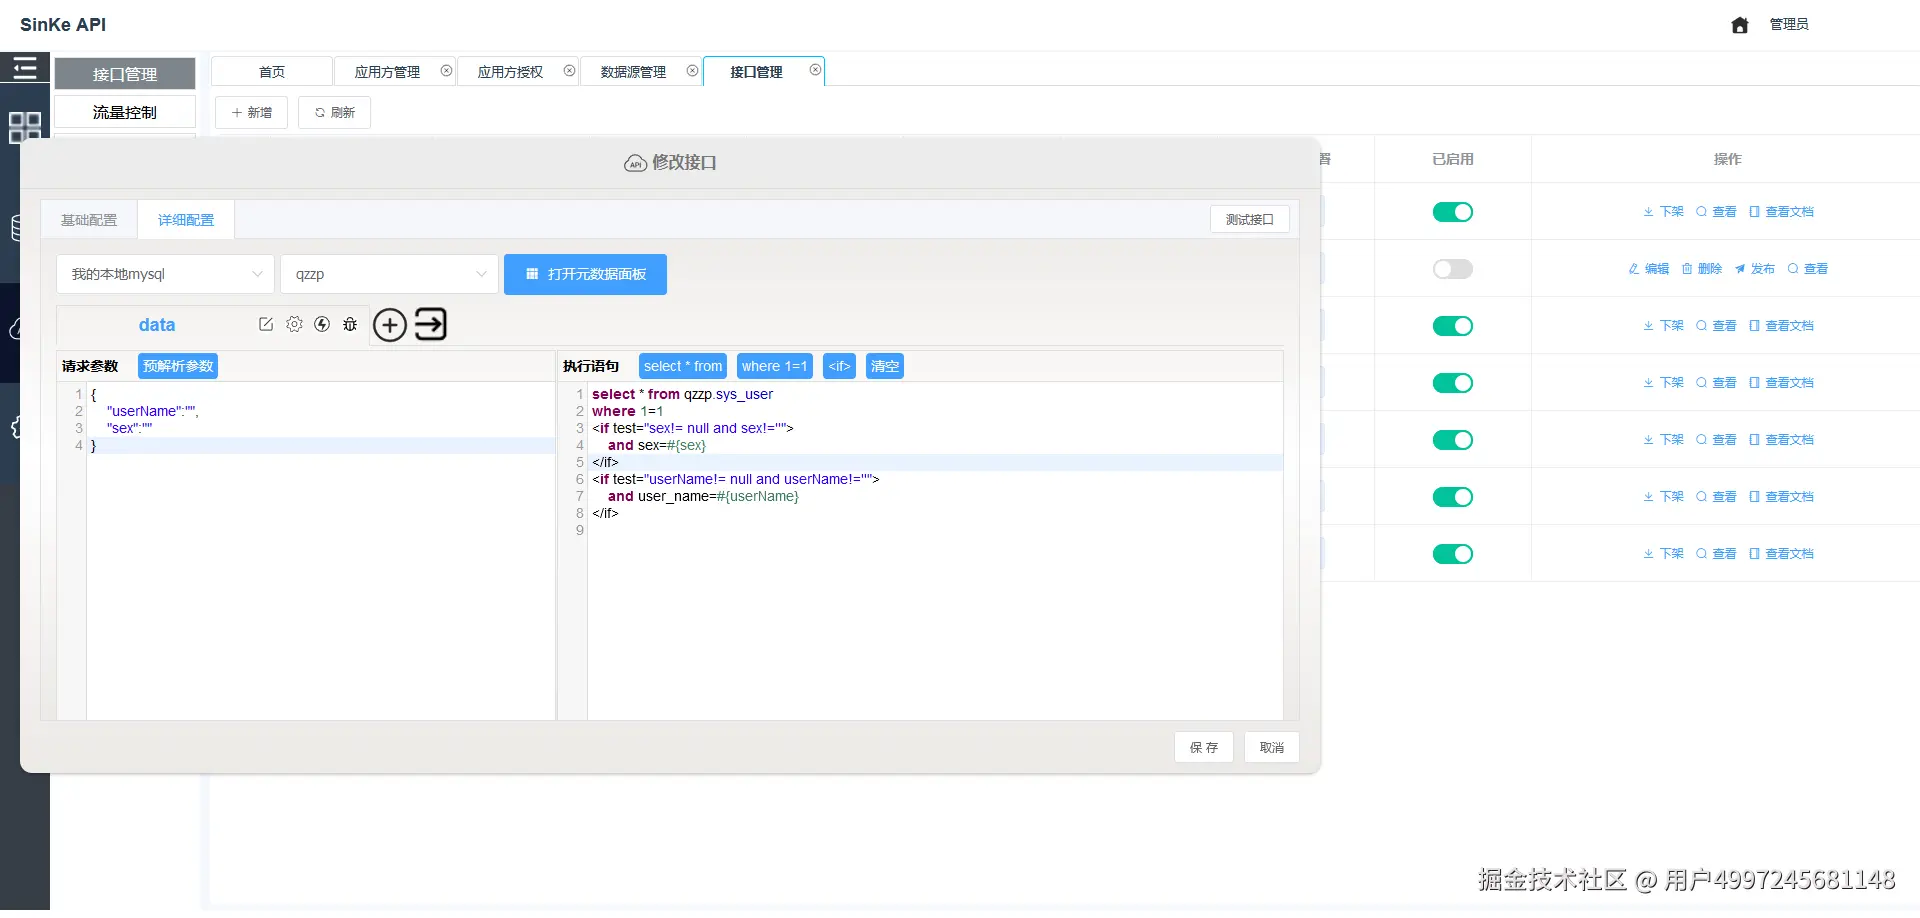Open 流量控制 in the side menu
Image resolution: width=1920 pixels, height=918 pixels.
tap(125, 112)
